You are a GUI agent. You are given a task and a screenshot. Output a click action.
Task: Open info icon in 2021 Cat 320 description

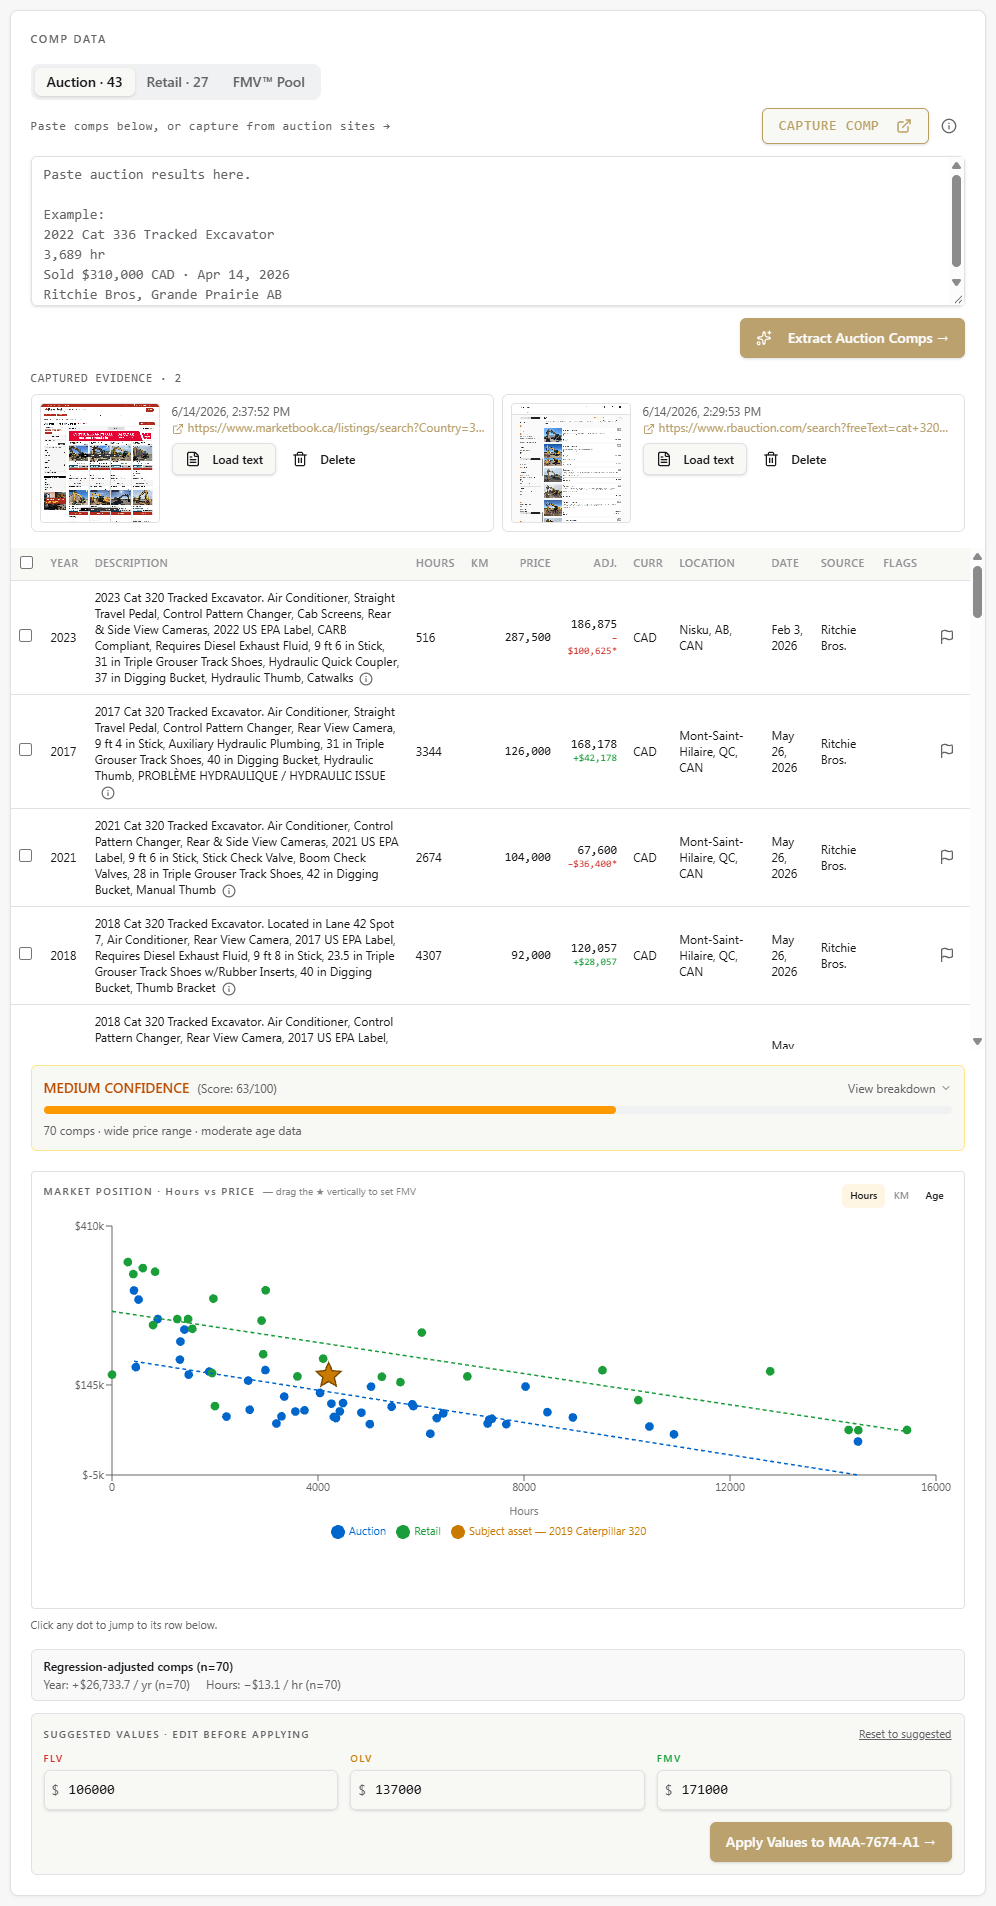(229, 891)
